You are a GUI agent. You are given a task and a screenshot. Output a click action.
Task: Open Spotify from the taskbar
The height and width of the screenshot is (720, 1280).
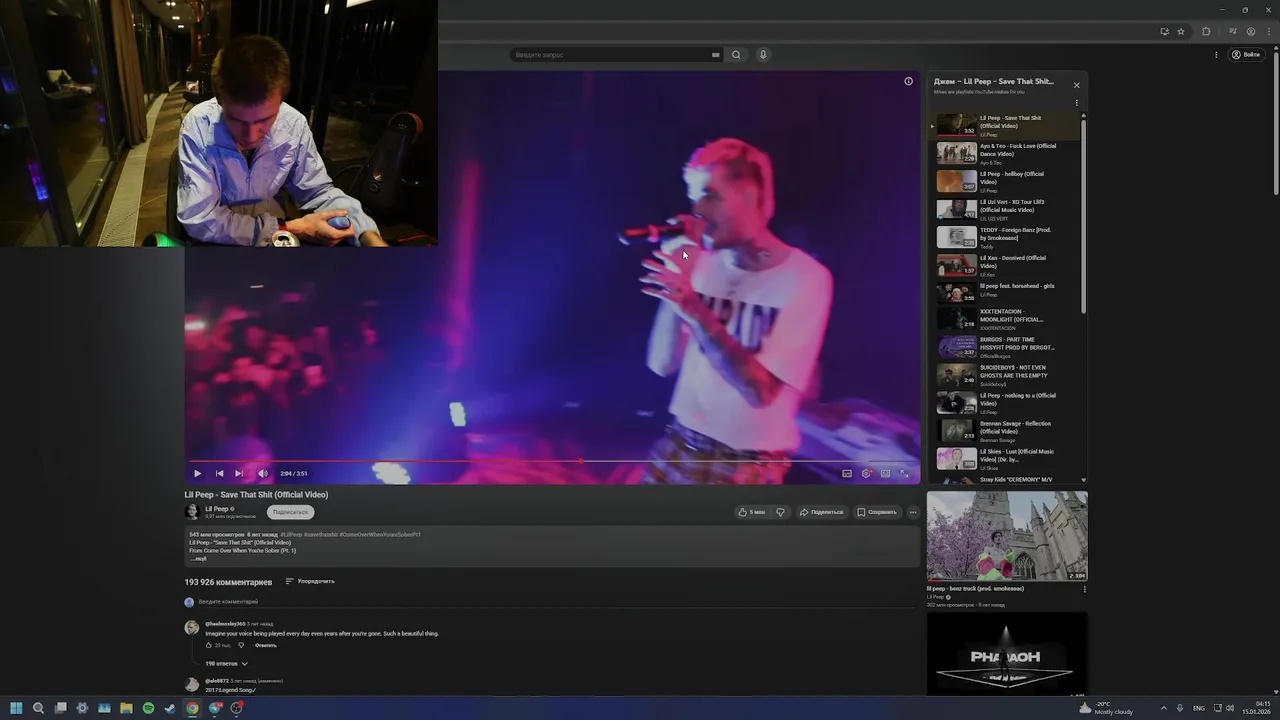click(x=148, y=708)
